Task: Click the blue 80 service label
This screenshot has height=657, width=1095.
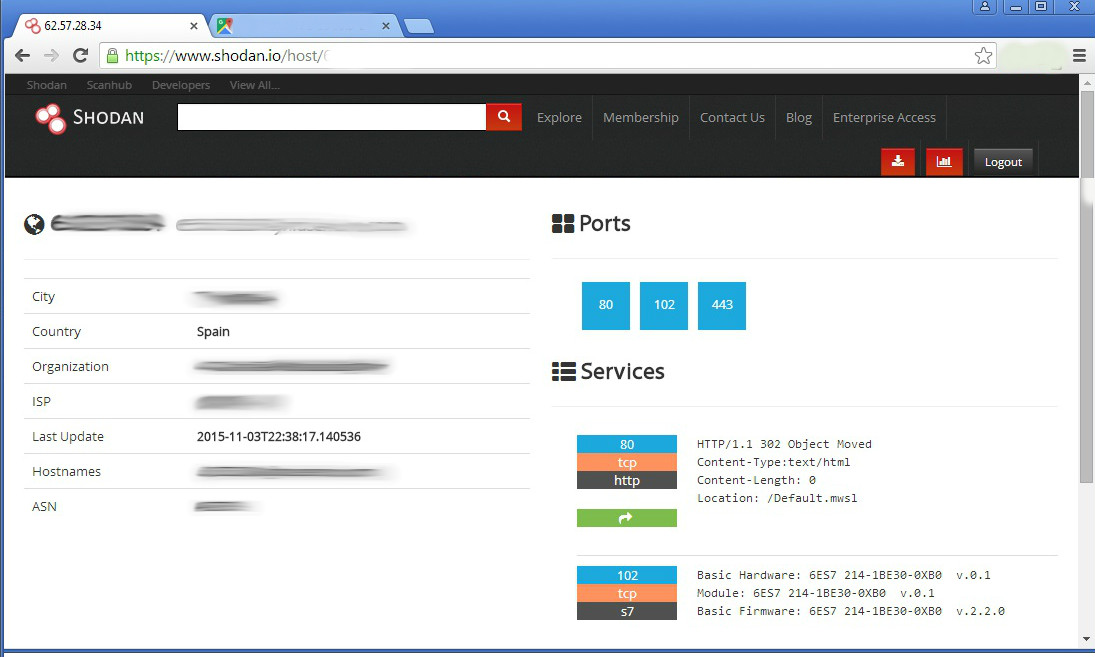Action: [x=626, y=444]
